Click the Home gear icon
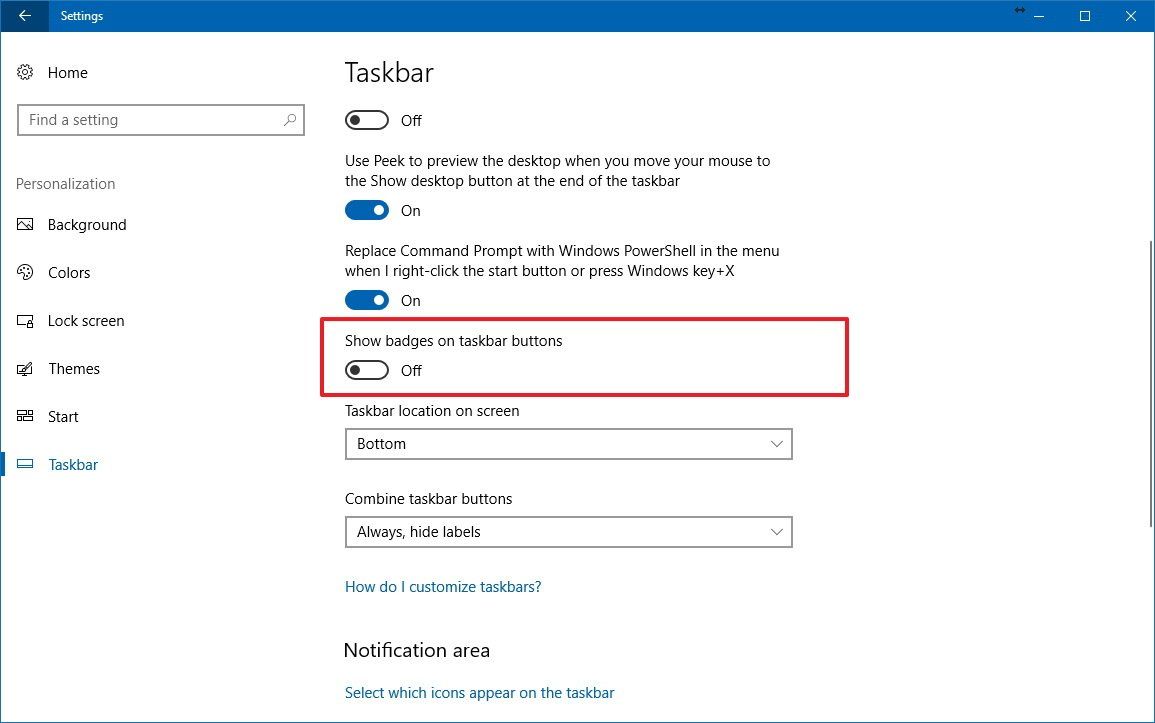Viewport: 1155px width, 723px height. [x=24, y=72]
